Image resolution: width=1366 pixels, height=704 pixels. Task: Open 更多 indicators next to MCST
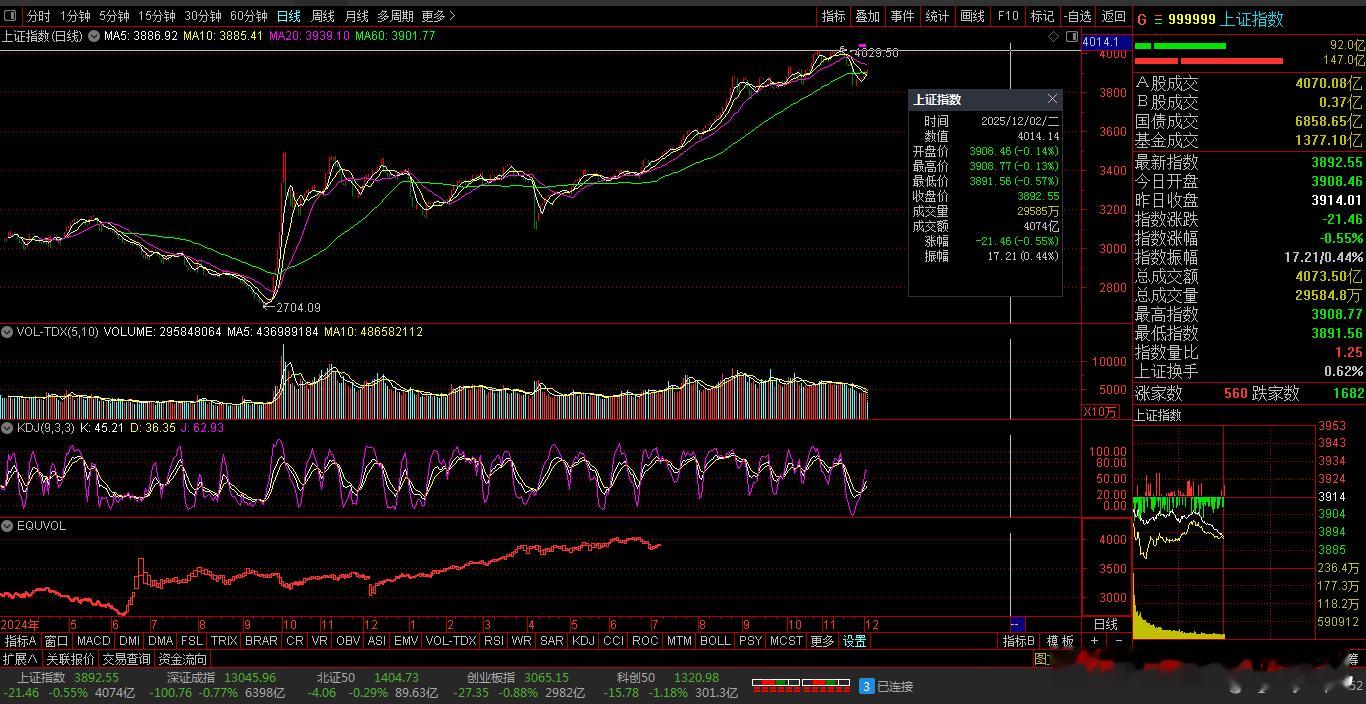(x=822, y=641)
